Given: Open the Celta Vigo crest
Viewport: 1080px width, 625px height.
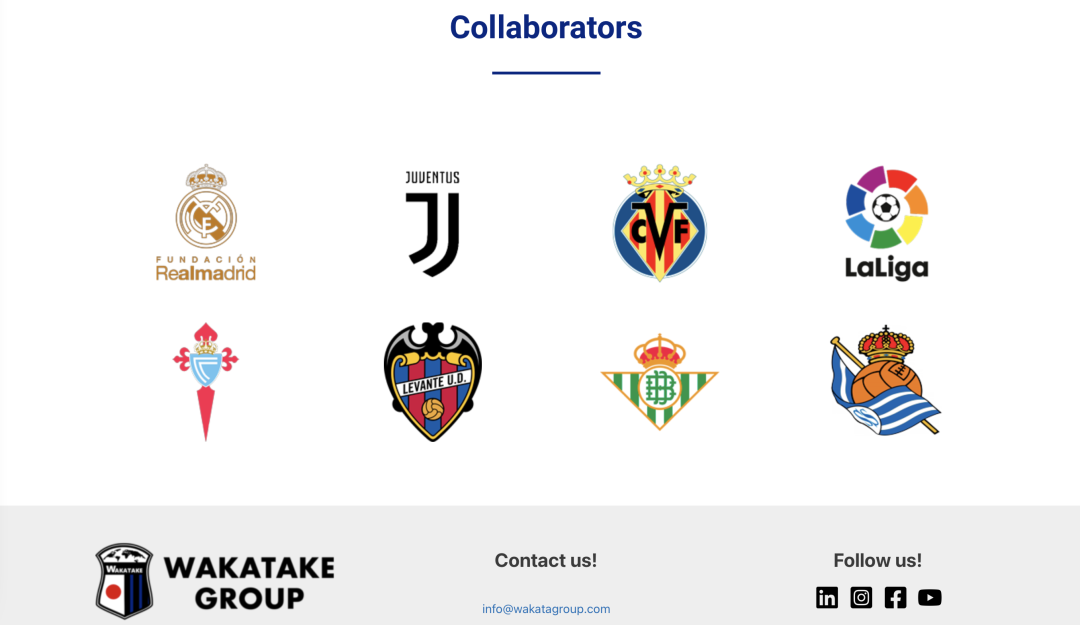Looking at the screenshot, I should point(206,381).
